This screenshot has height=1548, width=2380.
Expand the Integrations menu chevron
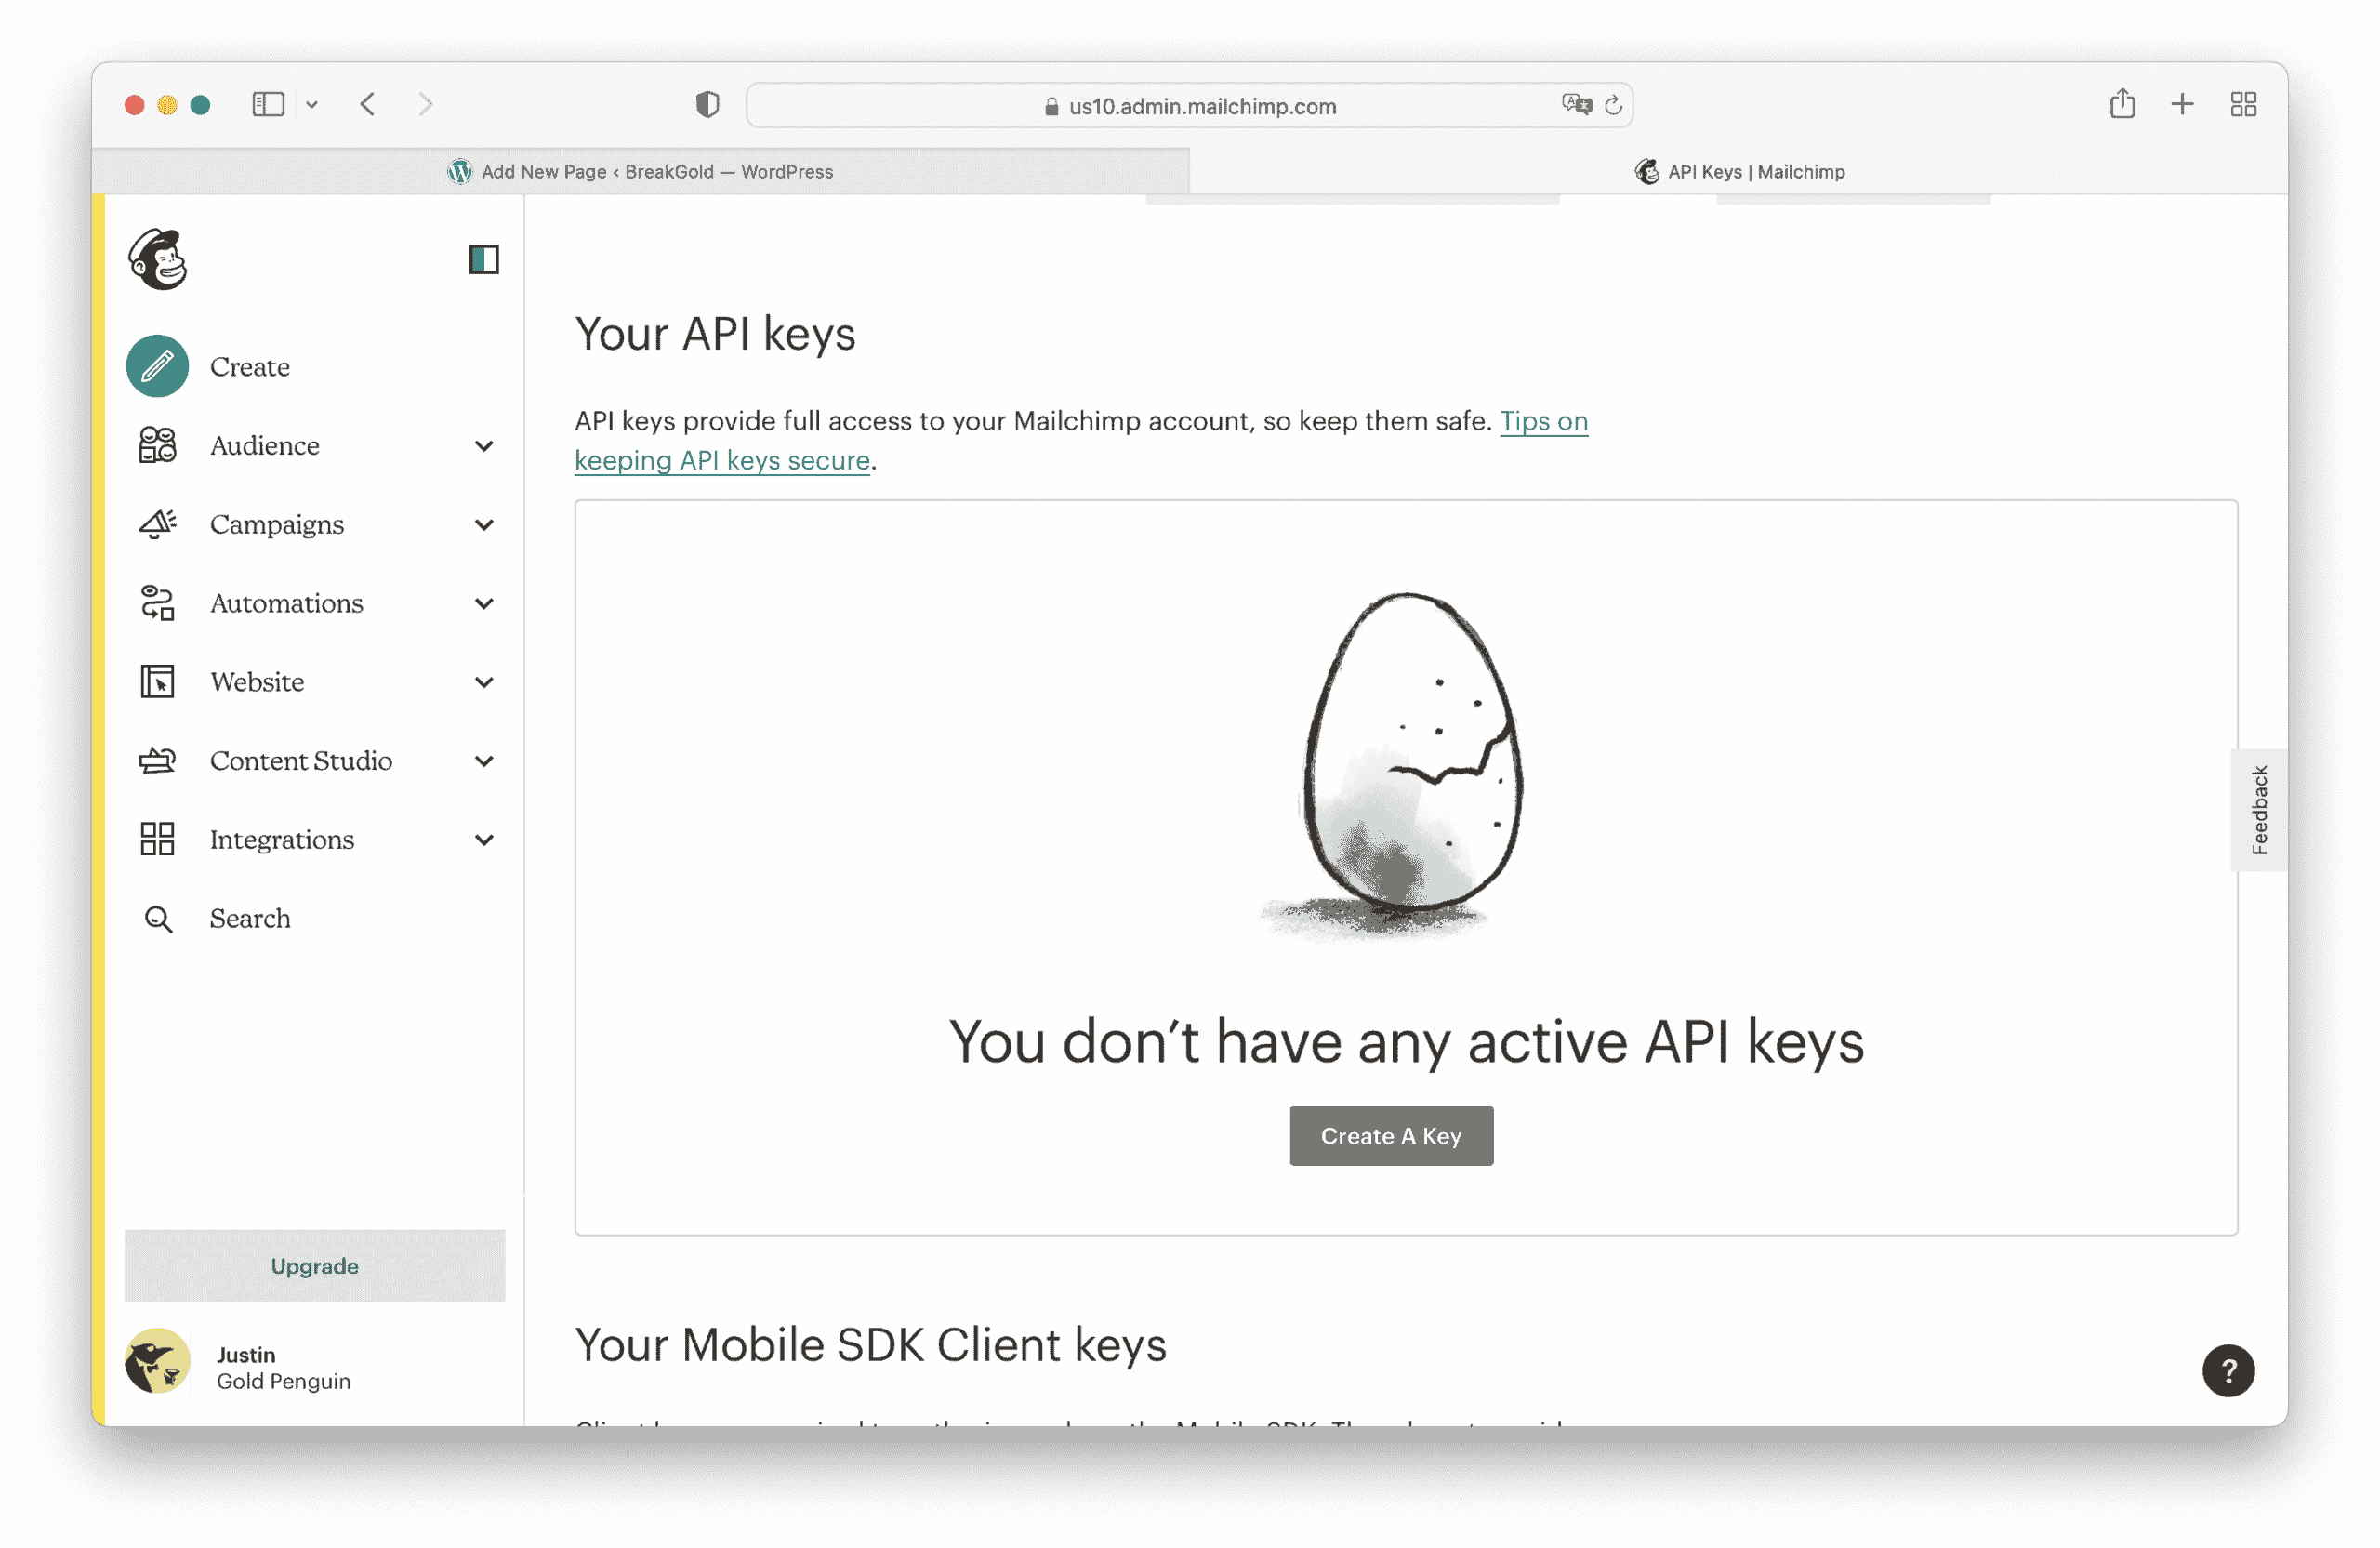coord(484,840)
